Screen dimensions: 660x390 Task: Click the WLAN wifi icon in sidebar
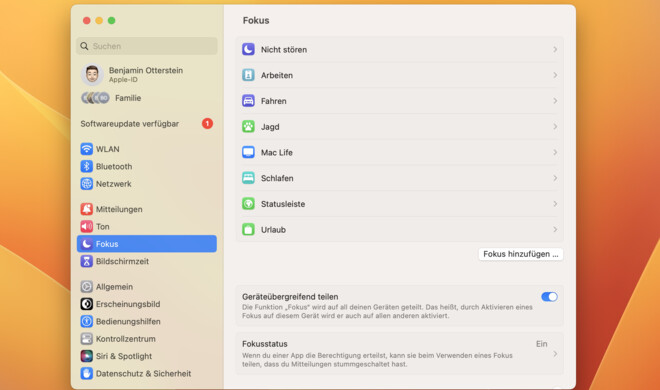(x=87, y=149)
